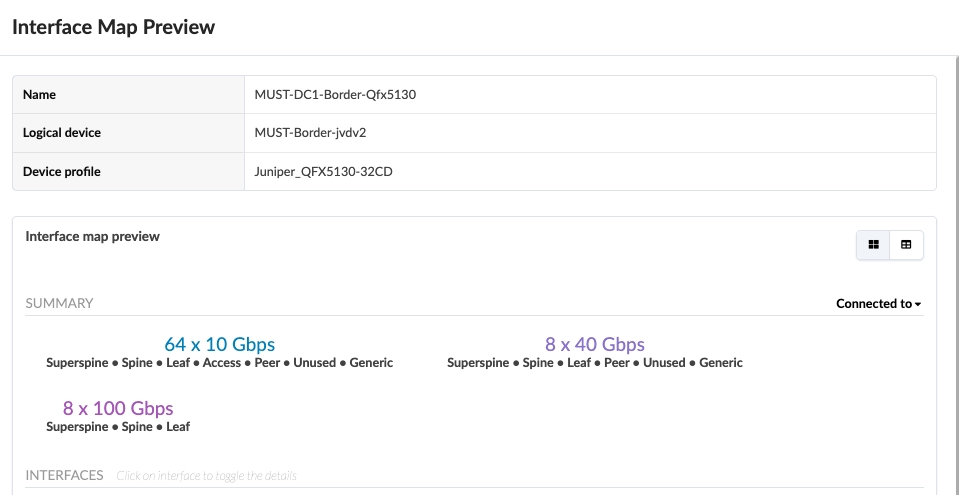Click the role list under 8 x 40 Gbps

[594, 363]
